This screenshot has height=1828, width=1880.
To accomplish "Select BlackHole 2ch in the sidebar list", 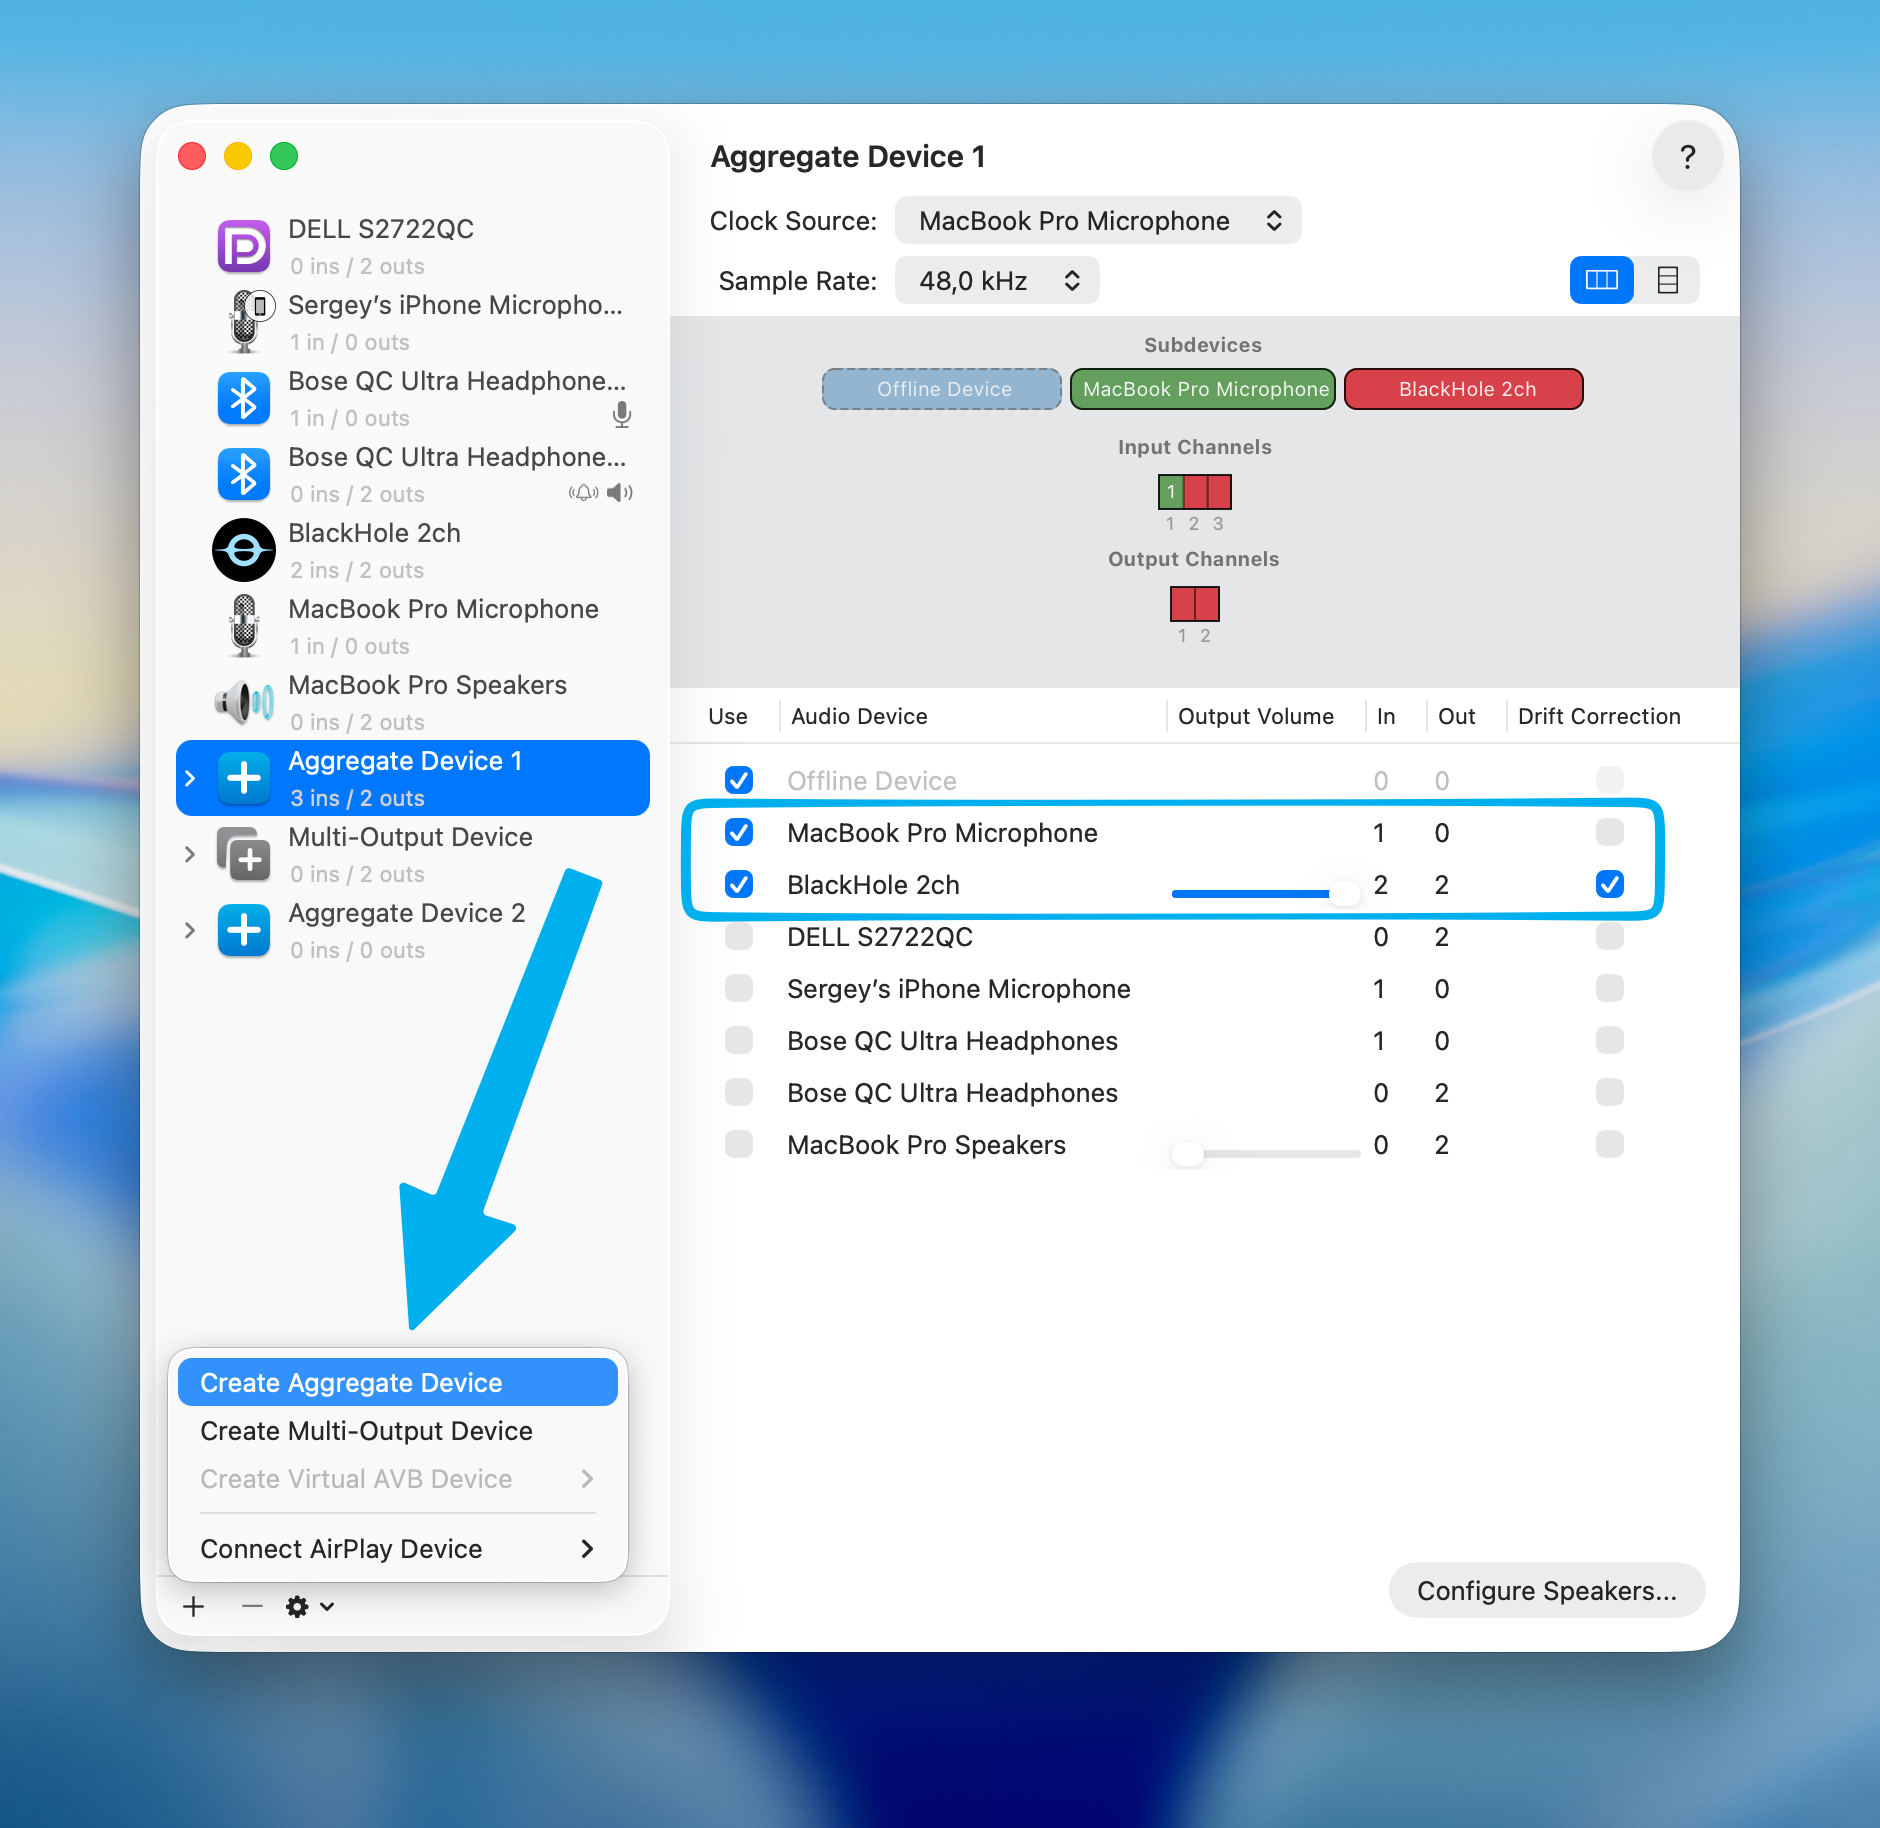I will pos(413,550).
